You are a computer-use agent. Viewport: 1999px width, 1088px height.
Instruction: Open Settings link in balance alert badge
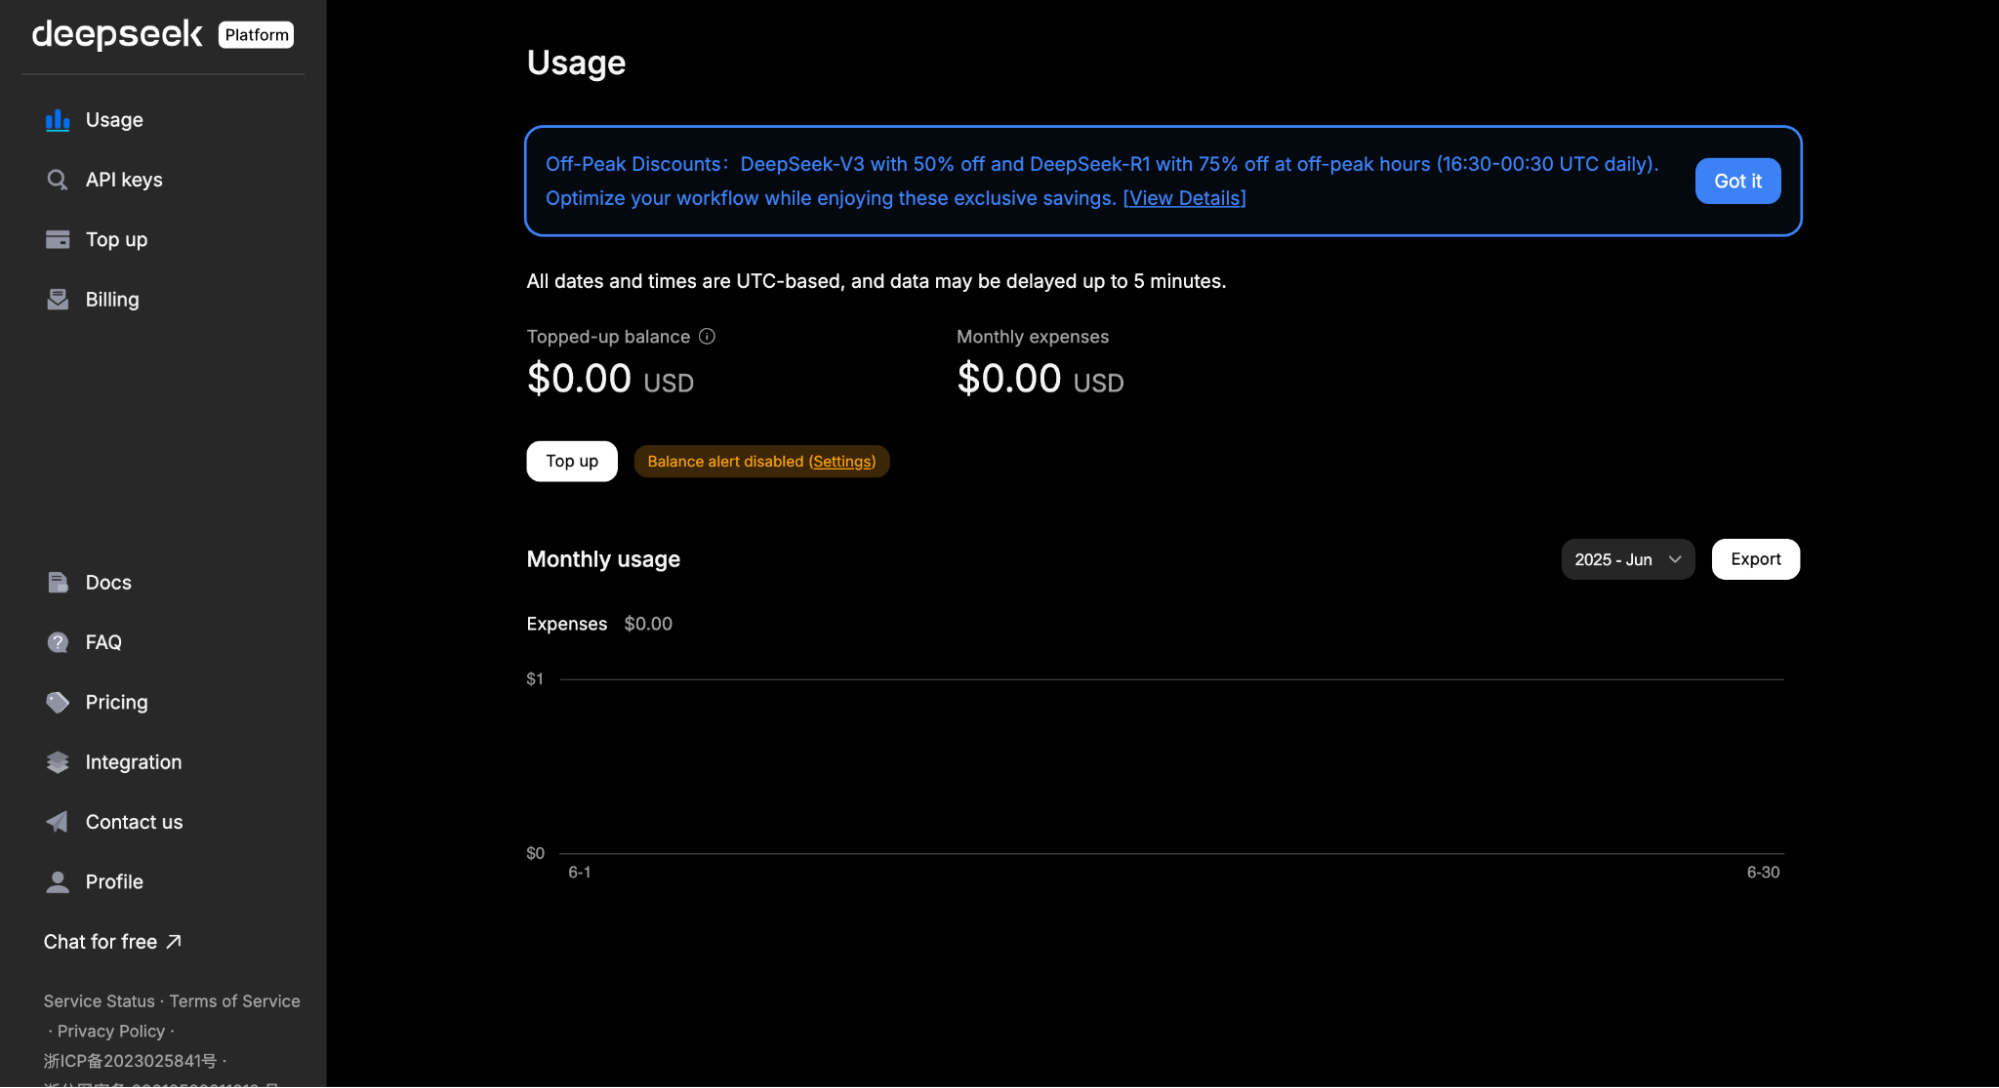point(842,461)
